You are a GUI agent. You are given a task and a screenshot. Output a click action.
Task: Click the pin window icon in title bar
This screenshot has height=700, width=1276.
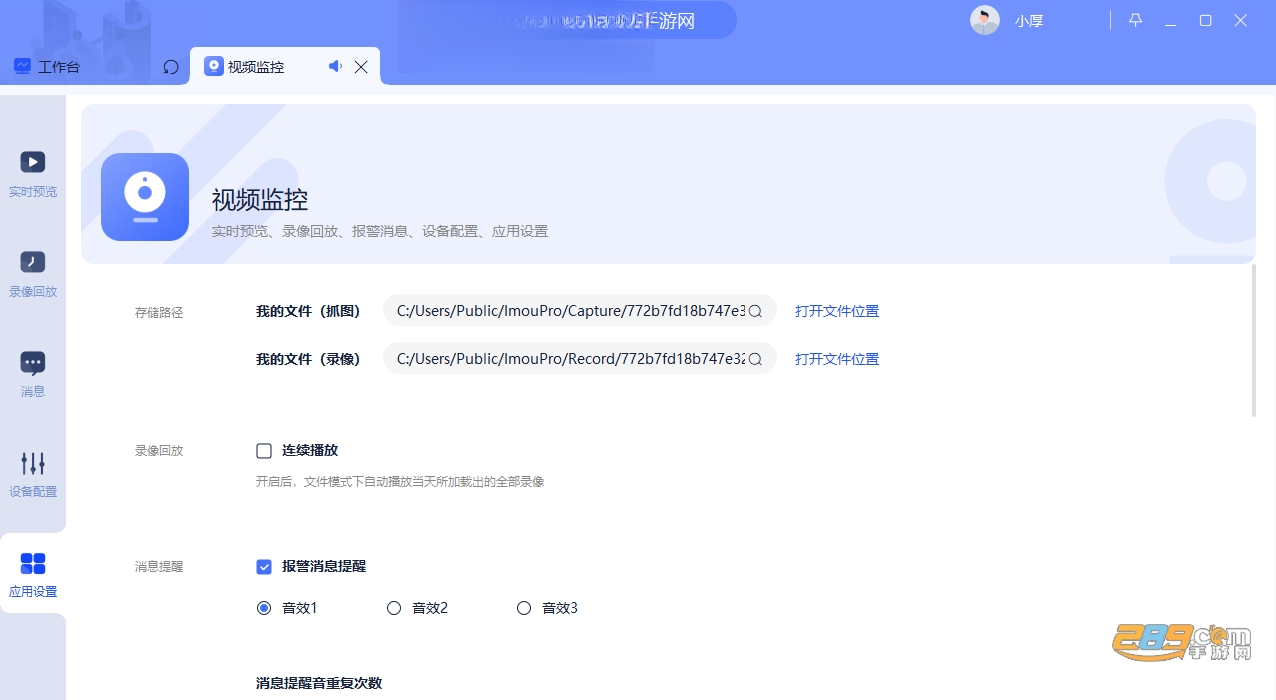click(x=1135, y=20)
